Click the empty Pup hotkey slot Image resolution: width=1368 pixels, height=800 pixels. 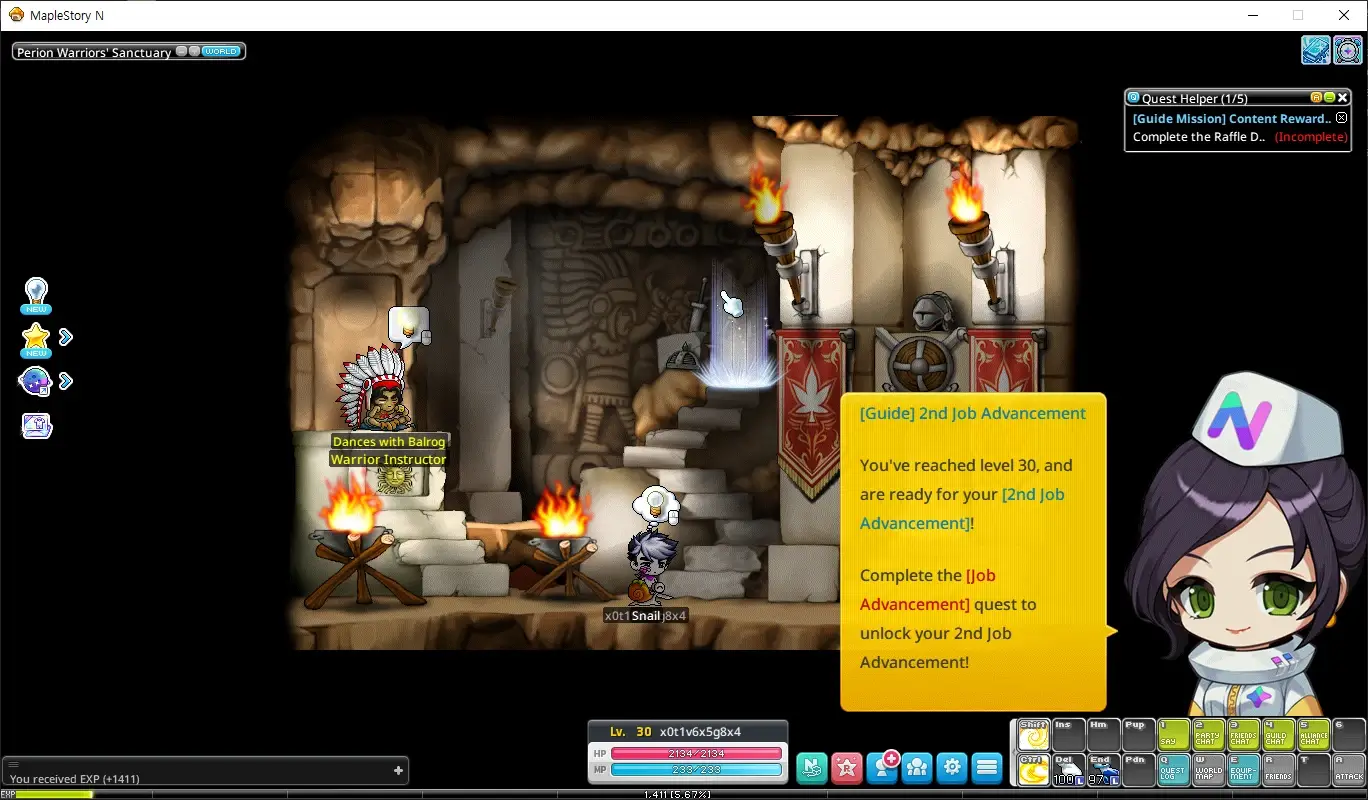(1138, 735)
